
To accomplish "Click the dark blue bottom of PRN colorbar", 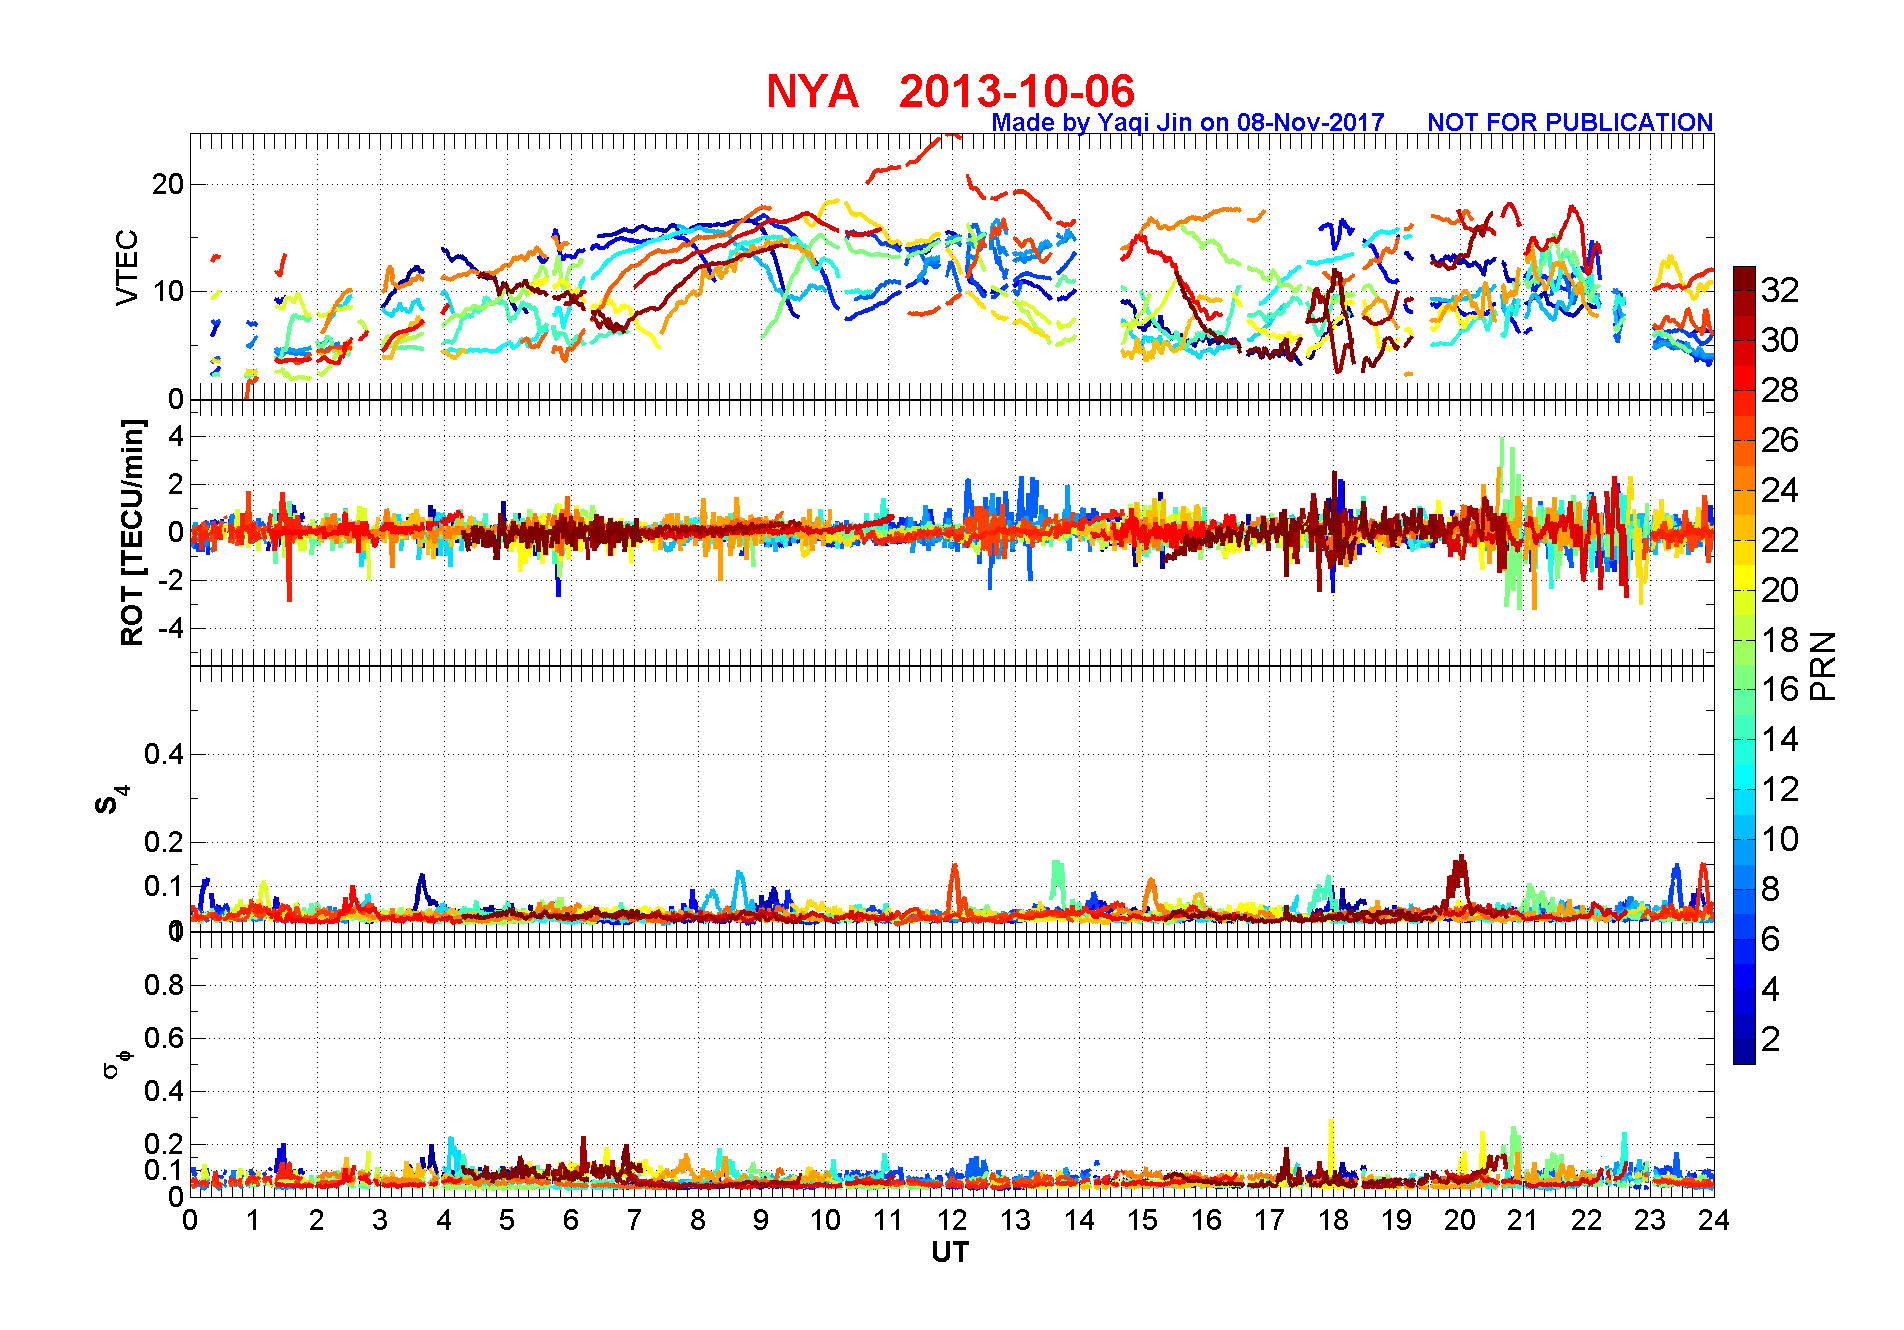I will pos(1744,1052).
